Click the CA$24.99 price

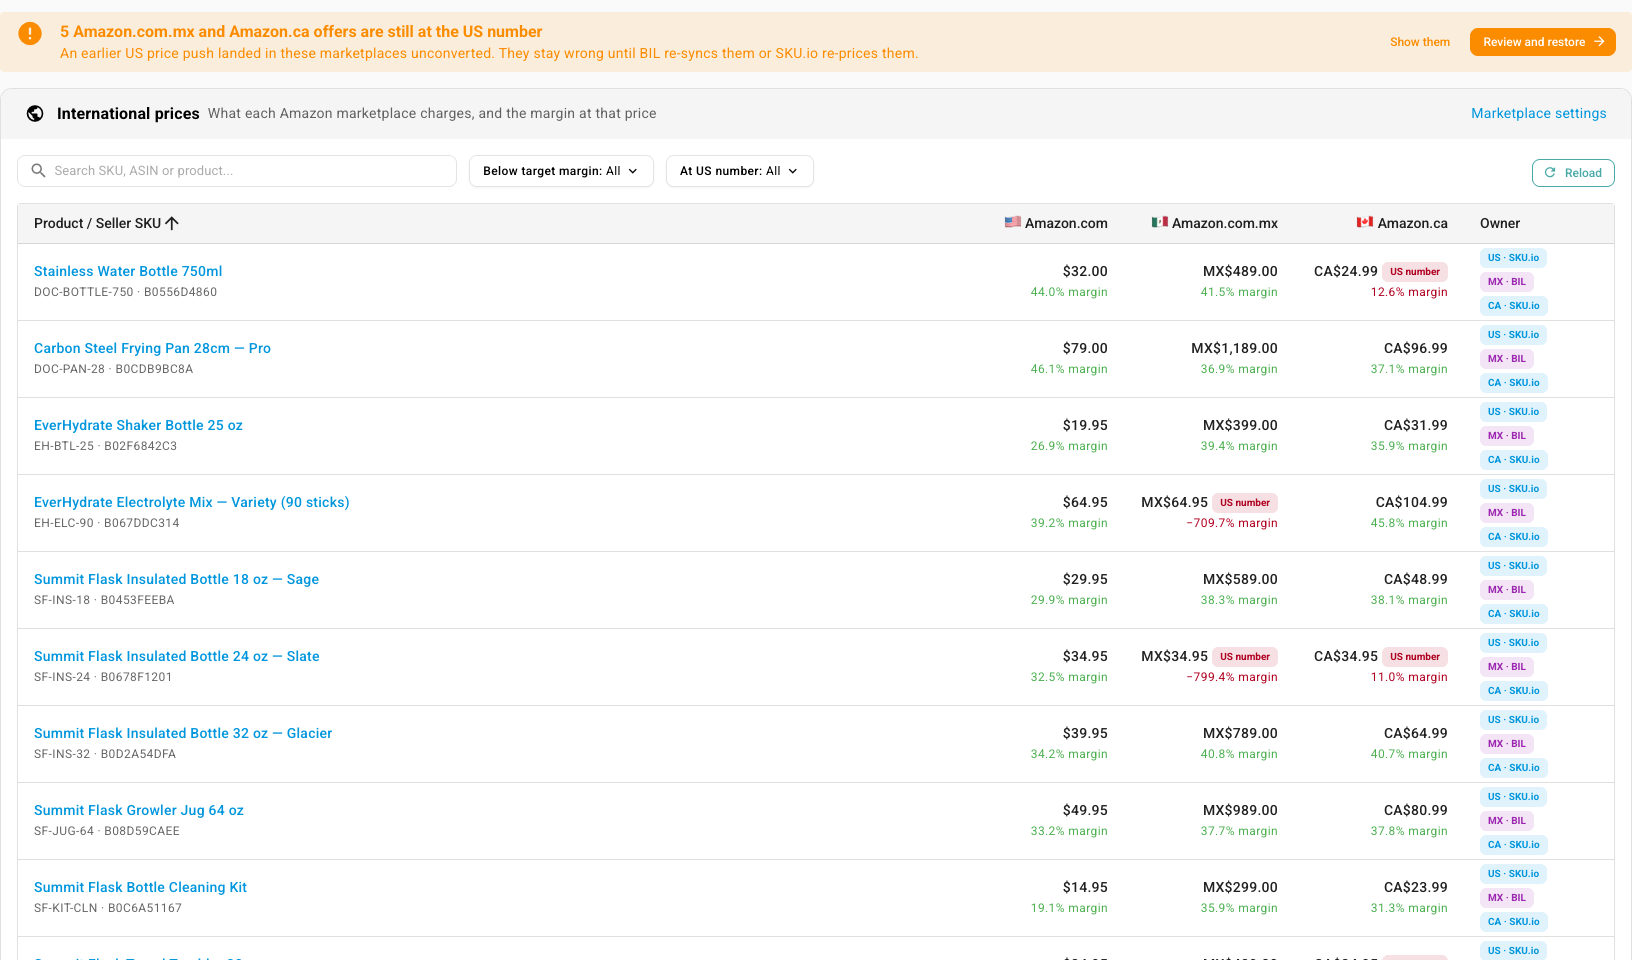click(1346, 271)
